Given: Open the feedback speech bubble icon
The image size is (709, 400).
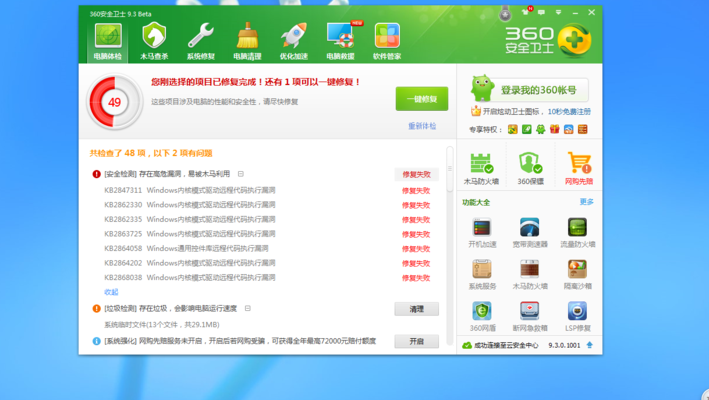Looking at the screenshot, I should click(x=541, y=12).
